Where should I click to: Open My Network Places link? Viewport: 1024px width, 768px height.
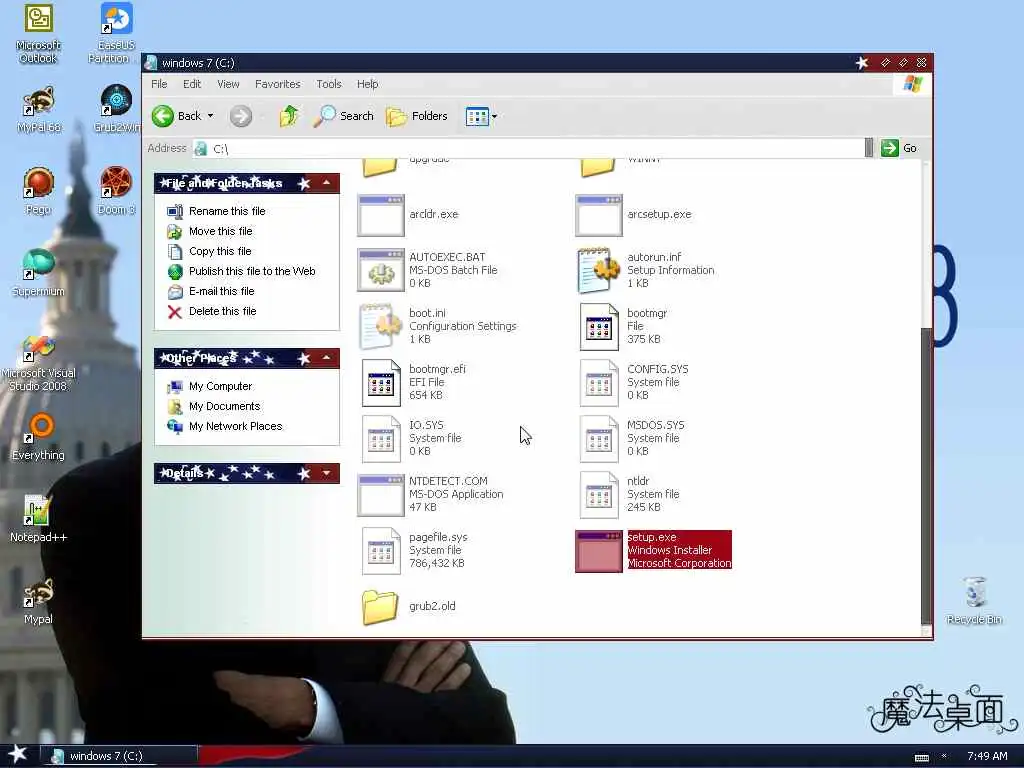pyautogui.click(x=235, y=426)
